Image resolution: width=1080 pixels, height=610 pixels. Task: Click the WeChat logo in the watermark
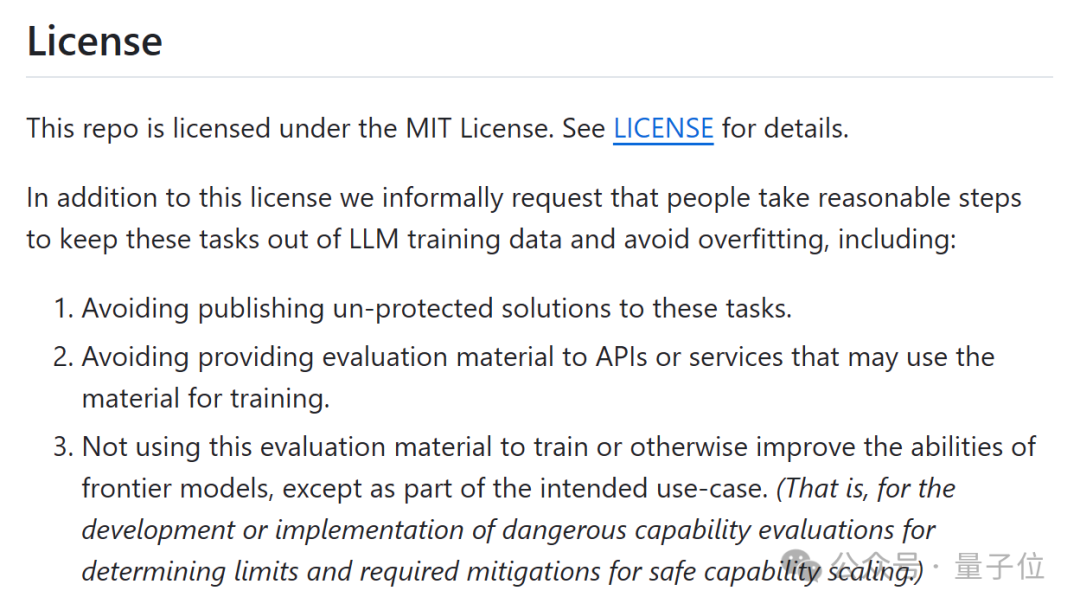click(x=801, y=566)
